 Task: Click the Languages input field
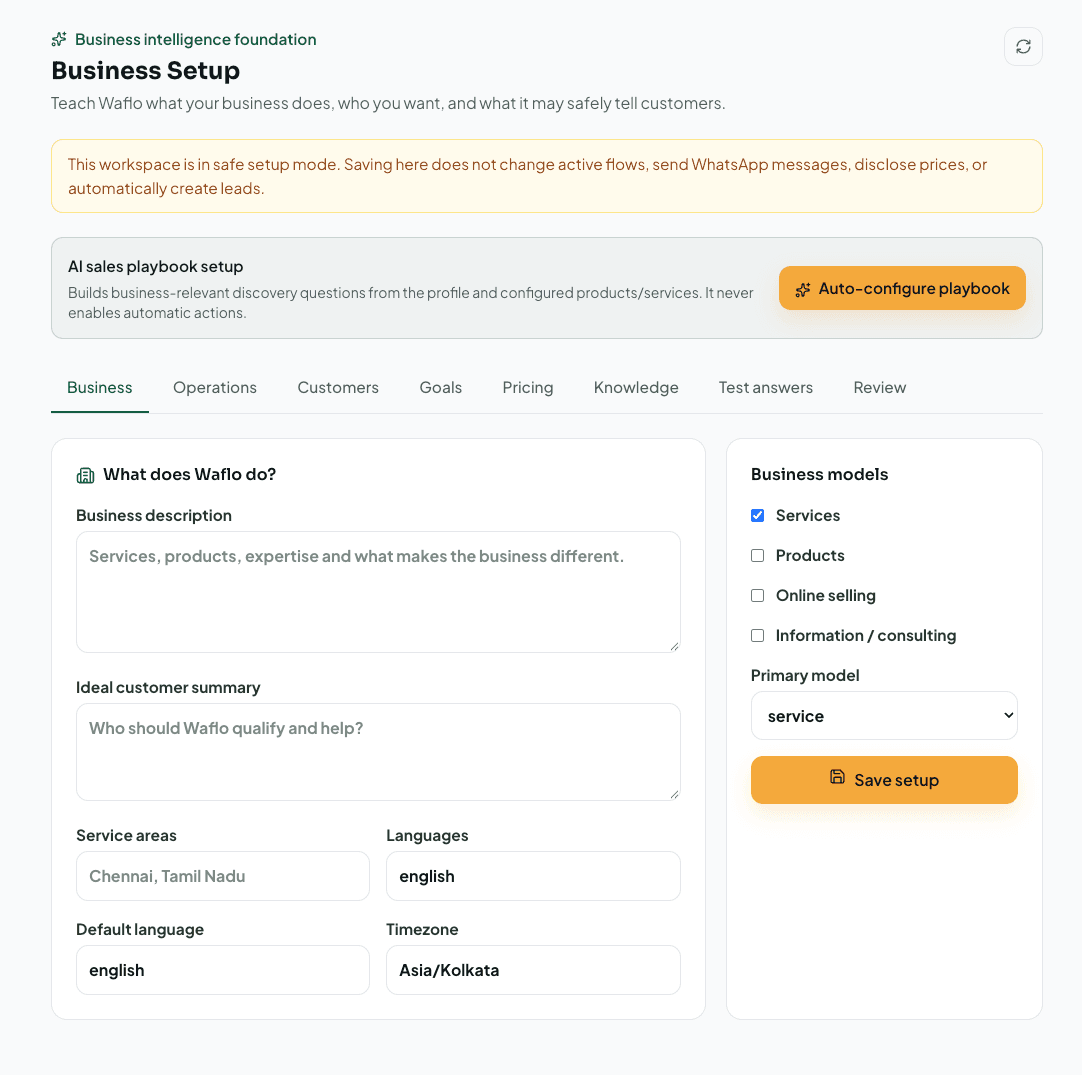(x=533, y=876)
